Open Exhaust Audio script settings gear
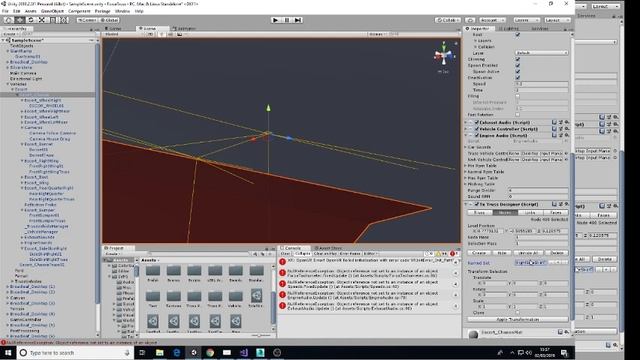 (x=567, y=122)
